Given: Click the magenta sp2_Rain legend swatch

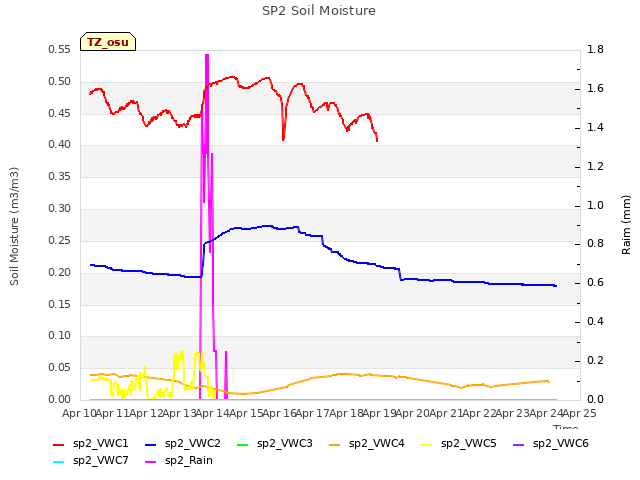Looking at the screenshot, I should coord(151,462).
